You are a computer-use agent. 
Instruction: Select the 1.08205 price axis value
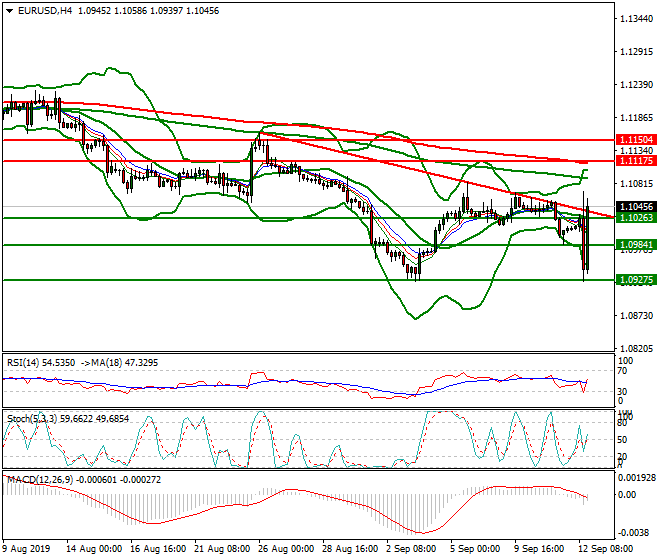pos(636,348)
